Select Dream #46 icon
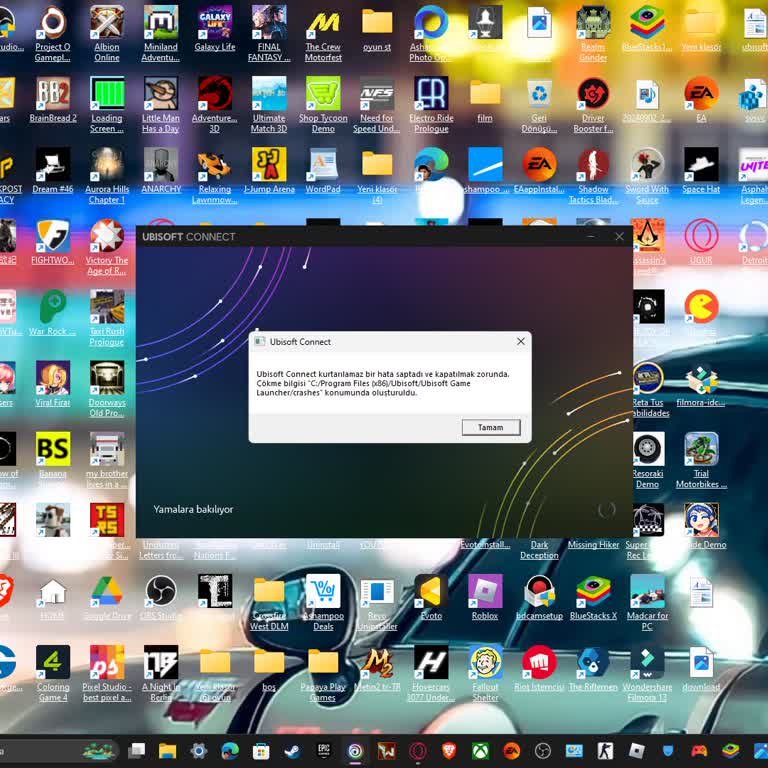Viewport: 768px width, 768px height. pos(53,171)
